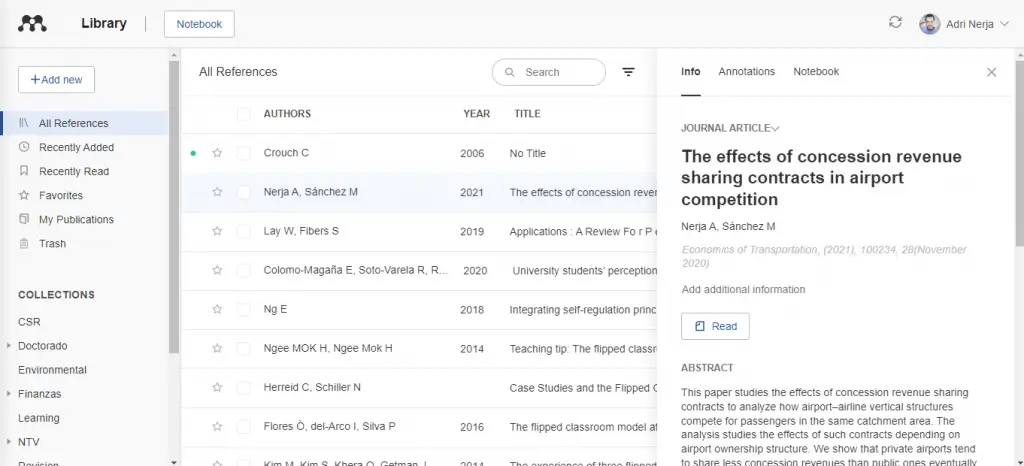Click the green unread dot on Crouch C
1024x466 pixels.
click(x=193, y=153)
